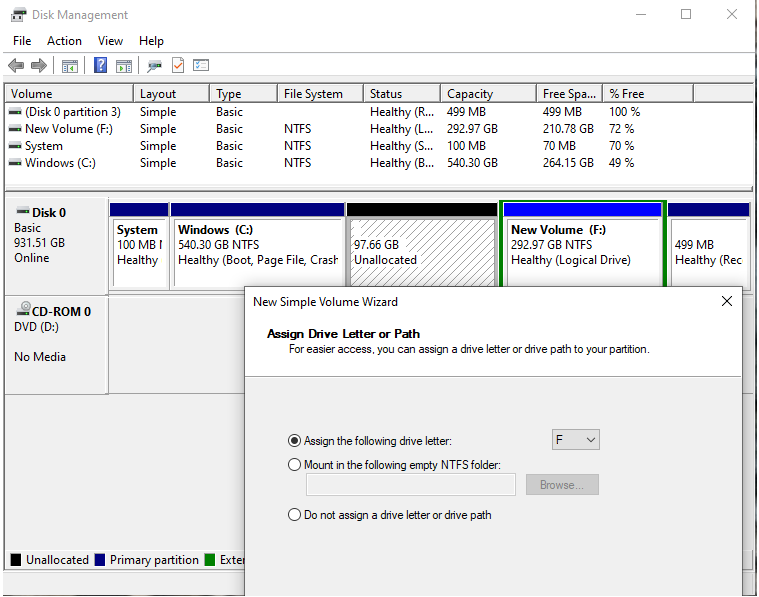Select Assign the following drive letter option
Viewport: 759px width, 597px height.
coord(294,441)
